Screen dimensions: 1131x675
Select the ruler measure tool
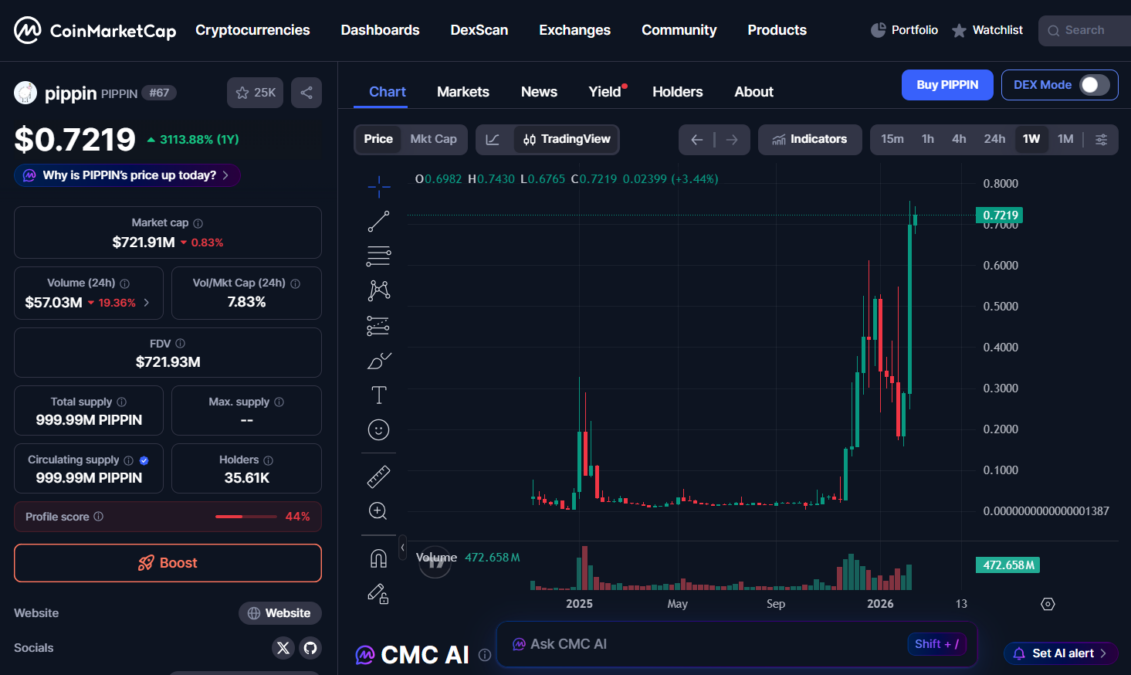click(x=379, y=476)
